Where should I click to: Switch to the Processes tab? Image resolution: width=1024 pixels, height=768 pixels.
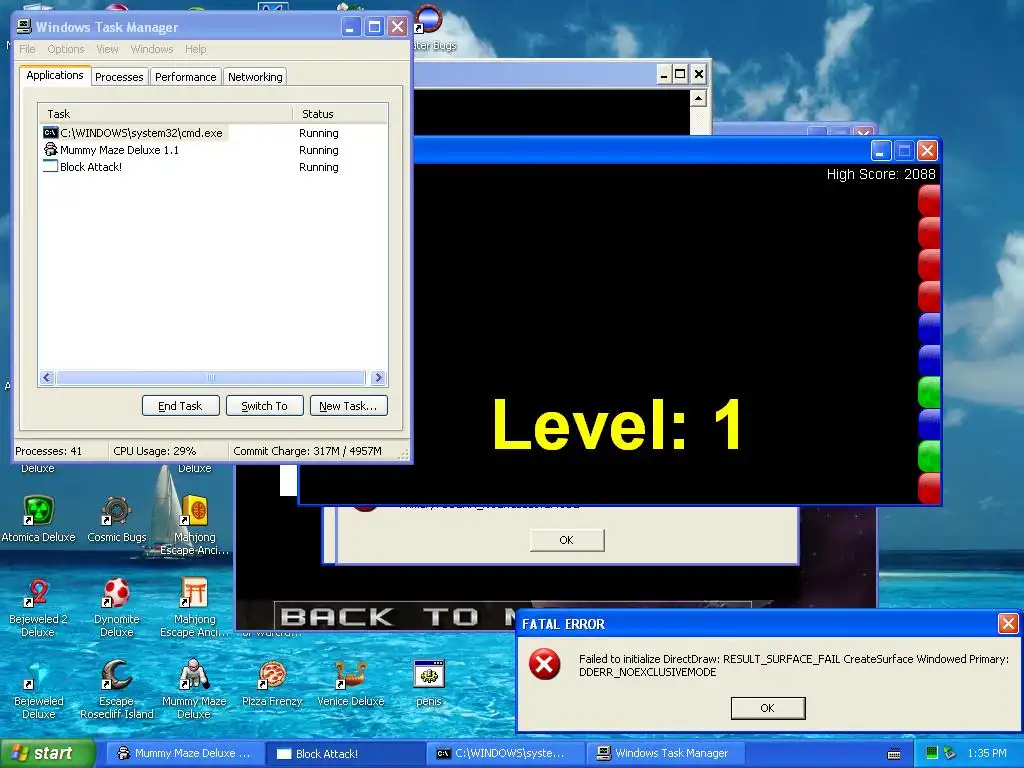(119, 76)
